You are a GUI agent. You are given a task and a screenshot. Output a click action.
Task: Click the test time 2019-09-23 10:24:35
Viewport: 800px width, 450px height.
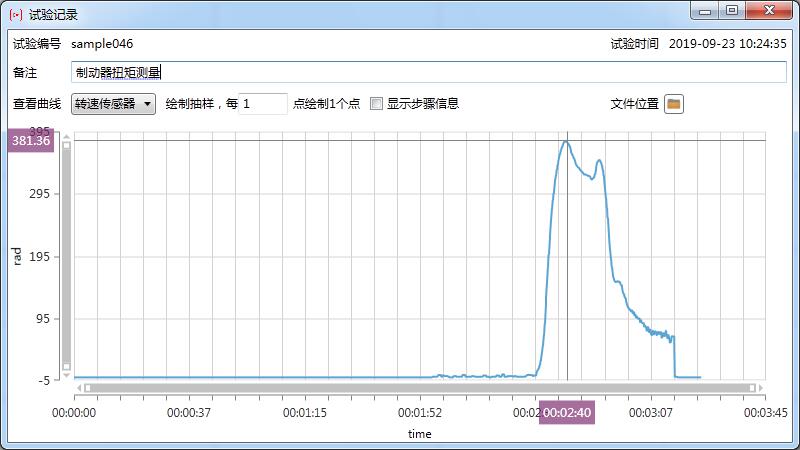point(728,44)
